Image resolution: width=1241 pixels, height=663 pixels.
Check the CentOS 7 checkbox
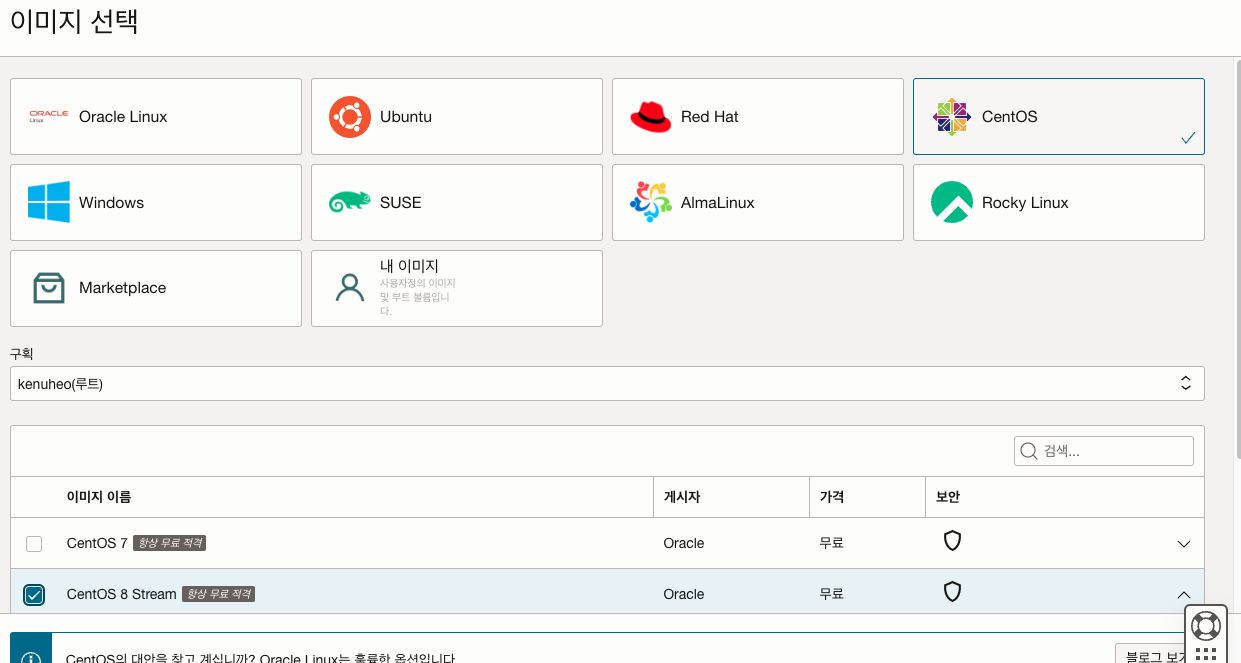click(x=34, y=544)
